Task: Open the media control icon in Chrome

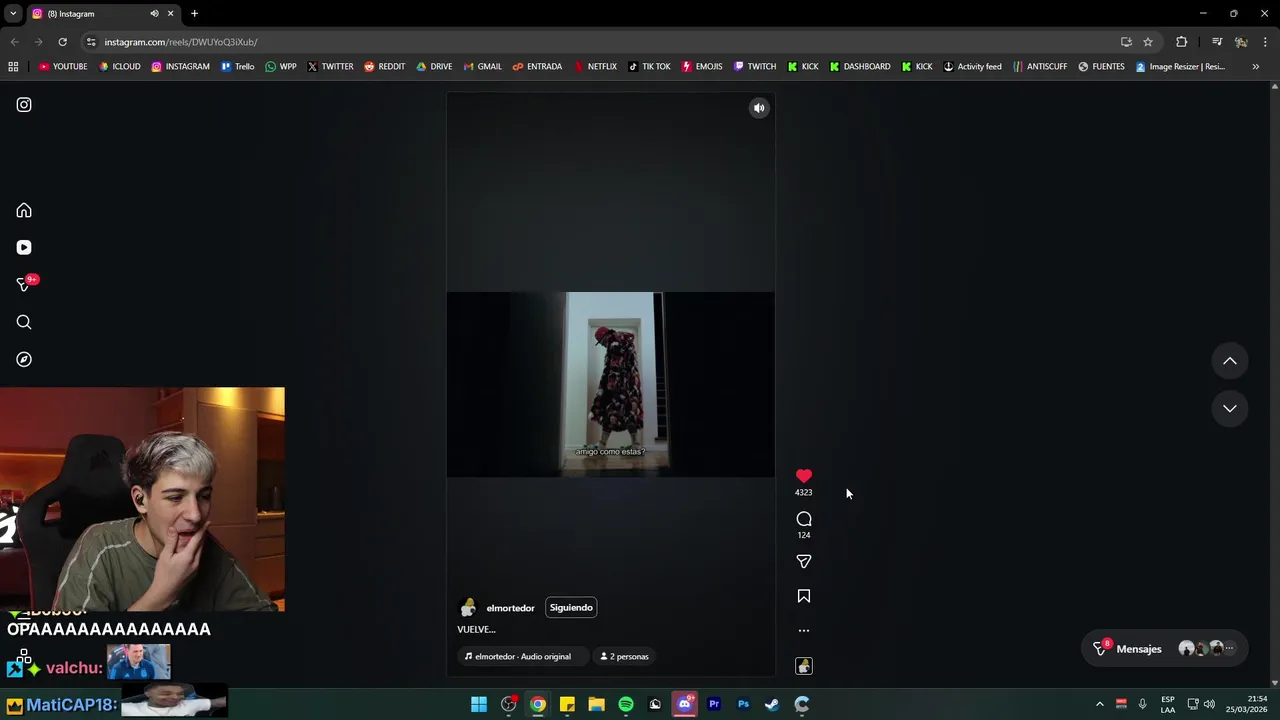Action: tap(1217, 42)
